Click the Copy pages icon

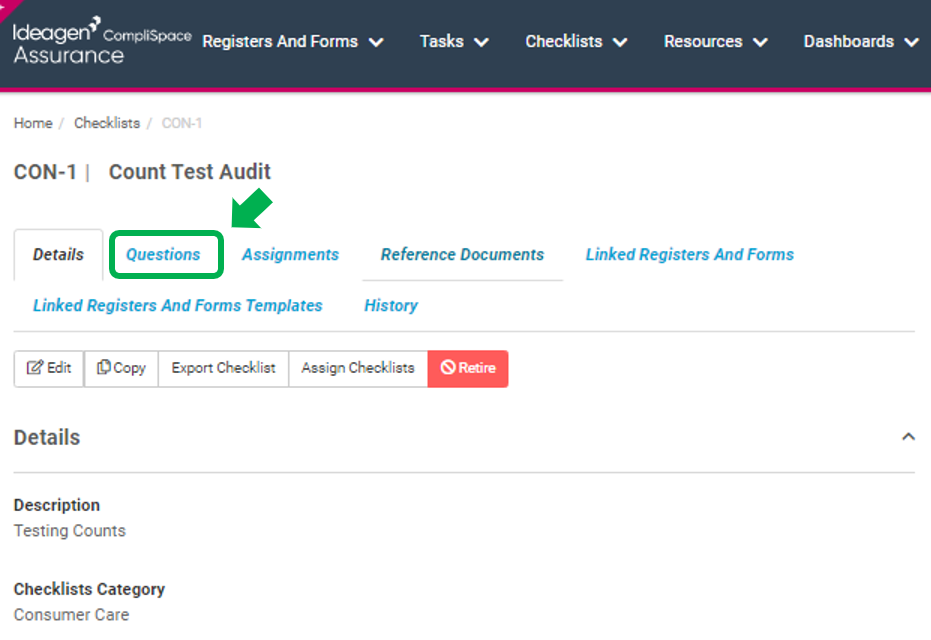103,367
